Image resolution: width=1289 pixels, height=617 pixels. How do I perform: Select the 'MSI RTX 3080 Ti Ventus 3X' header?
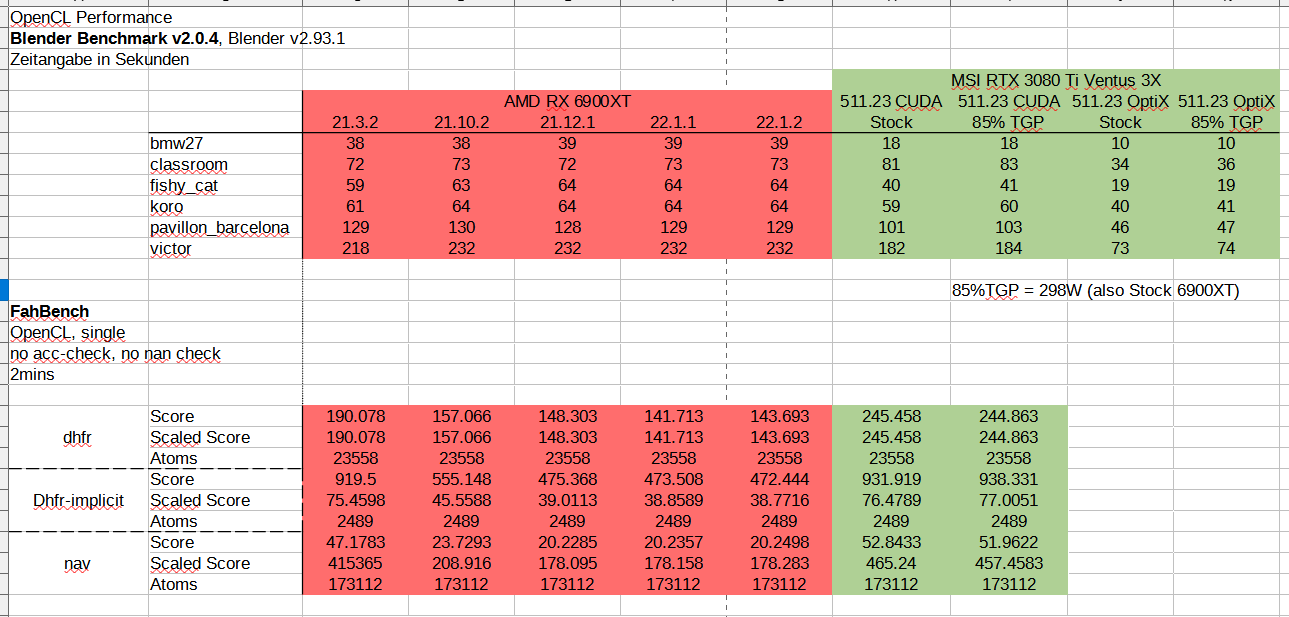[1055, 80]
